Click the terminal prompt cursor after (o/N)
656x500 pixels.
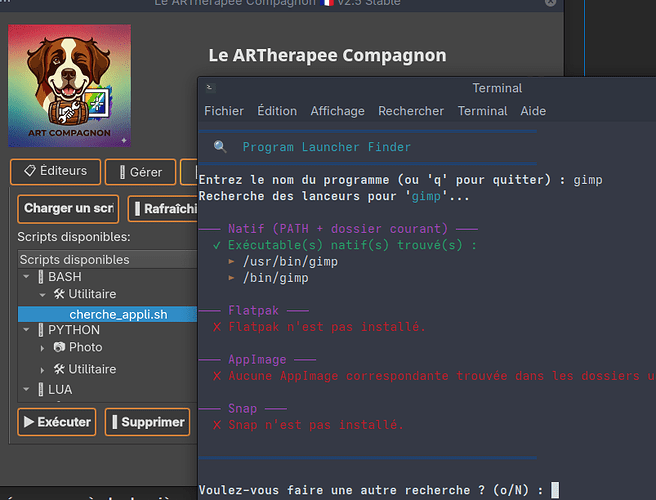coord(555,490)
